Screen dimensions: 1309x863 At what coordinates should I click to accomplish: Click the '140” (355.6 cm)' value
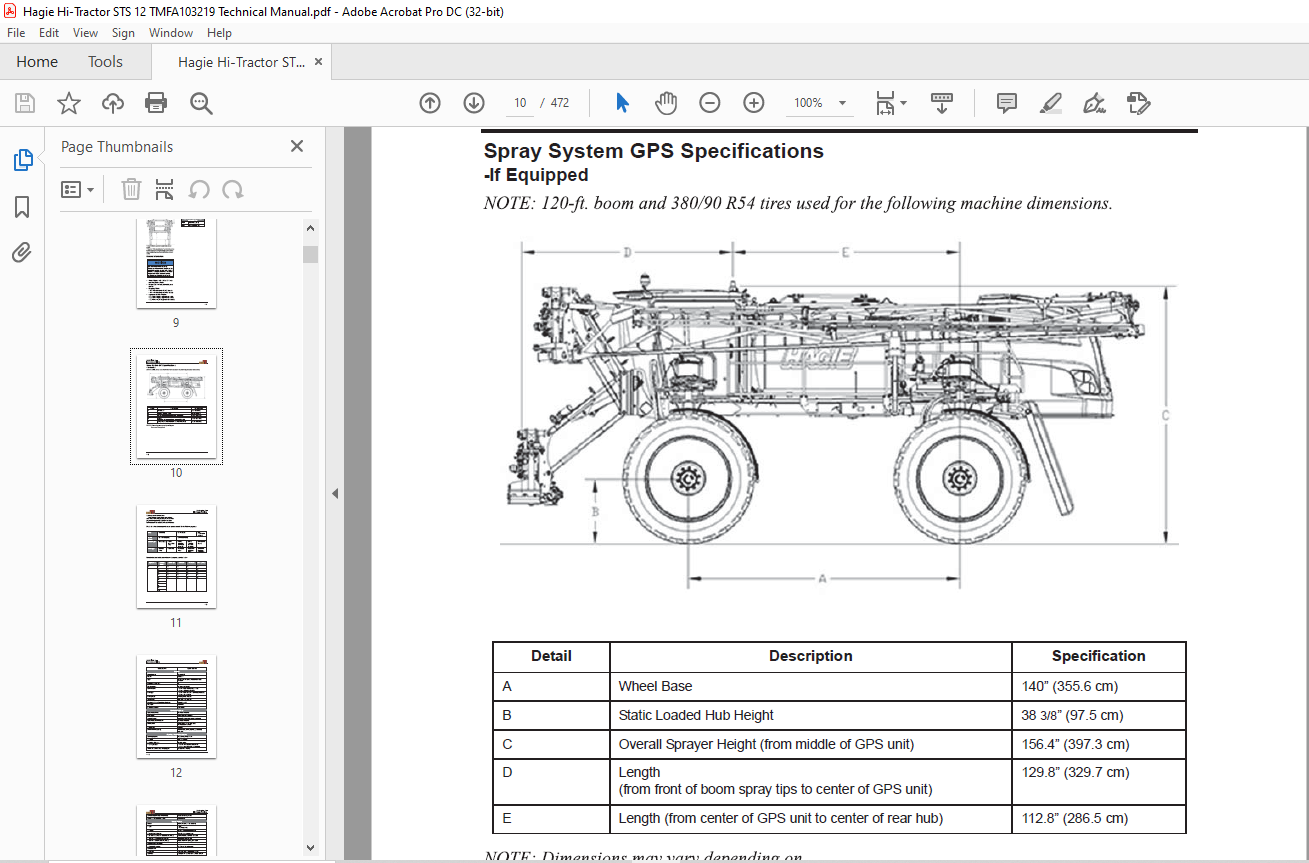(1068, 686)
